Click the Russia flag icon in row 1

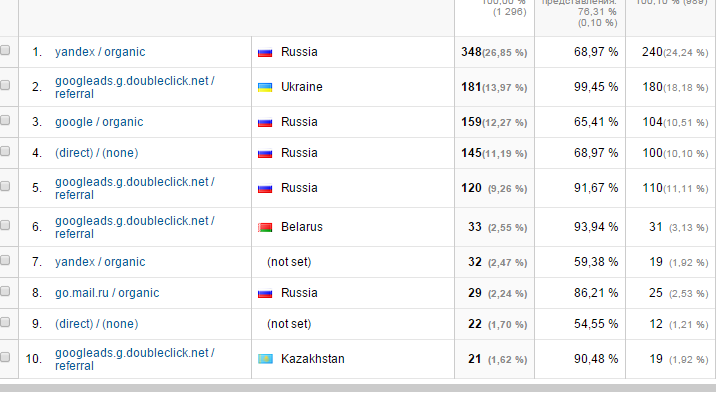click(x=265, y=52)
